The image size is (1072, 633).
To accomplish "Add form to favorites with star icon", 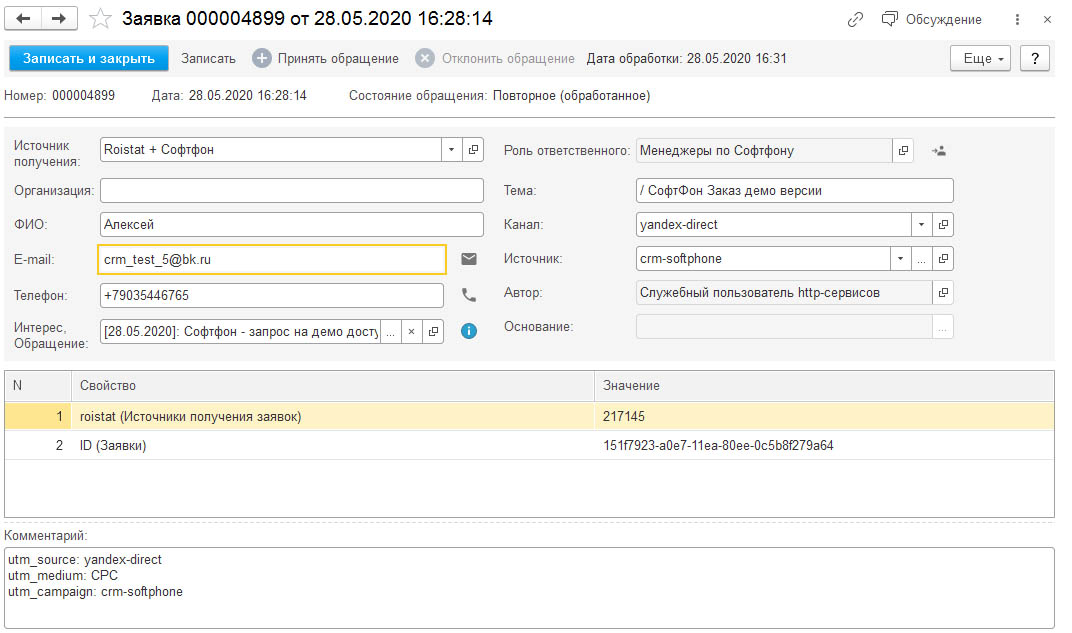I will 101,19.
